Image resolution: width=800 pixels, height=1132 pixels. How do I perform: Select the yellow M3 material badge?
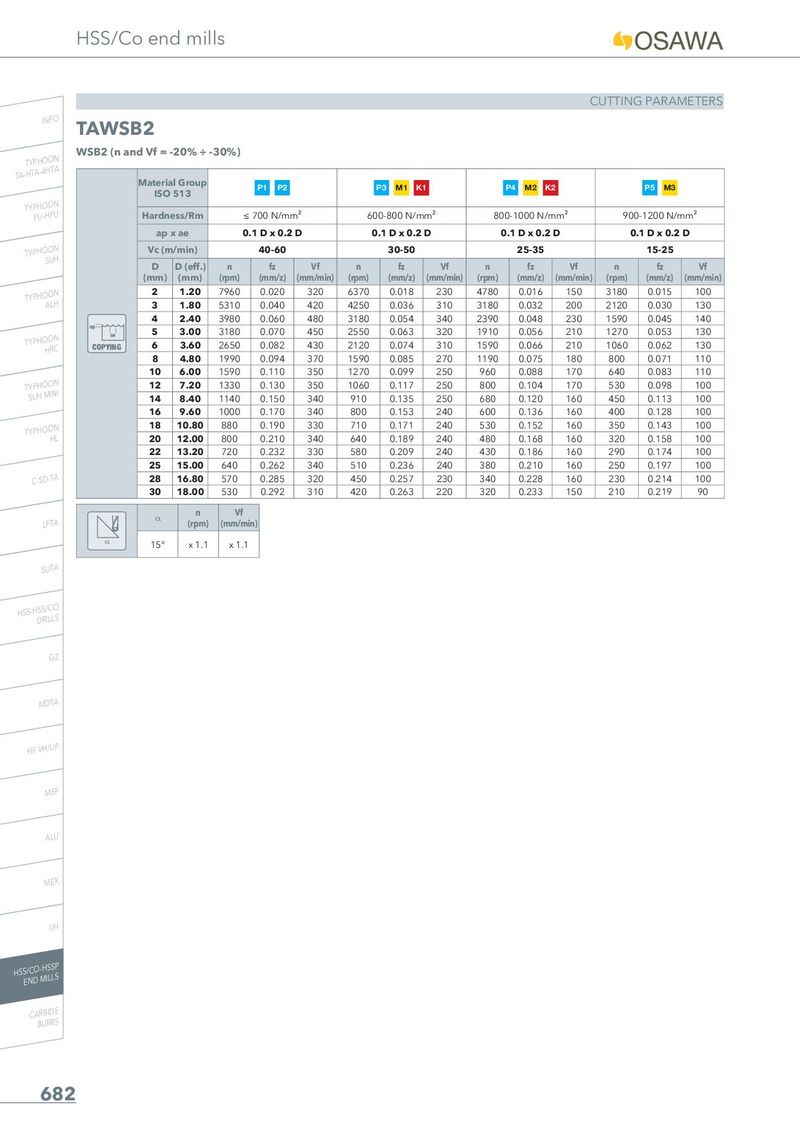click(669, 188)
